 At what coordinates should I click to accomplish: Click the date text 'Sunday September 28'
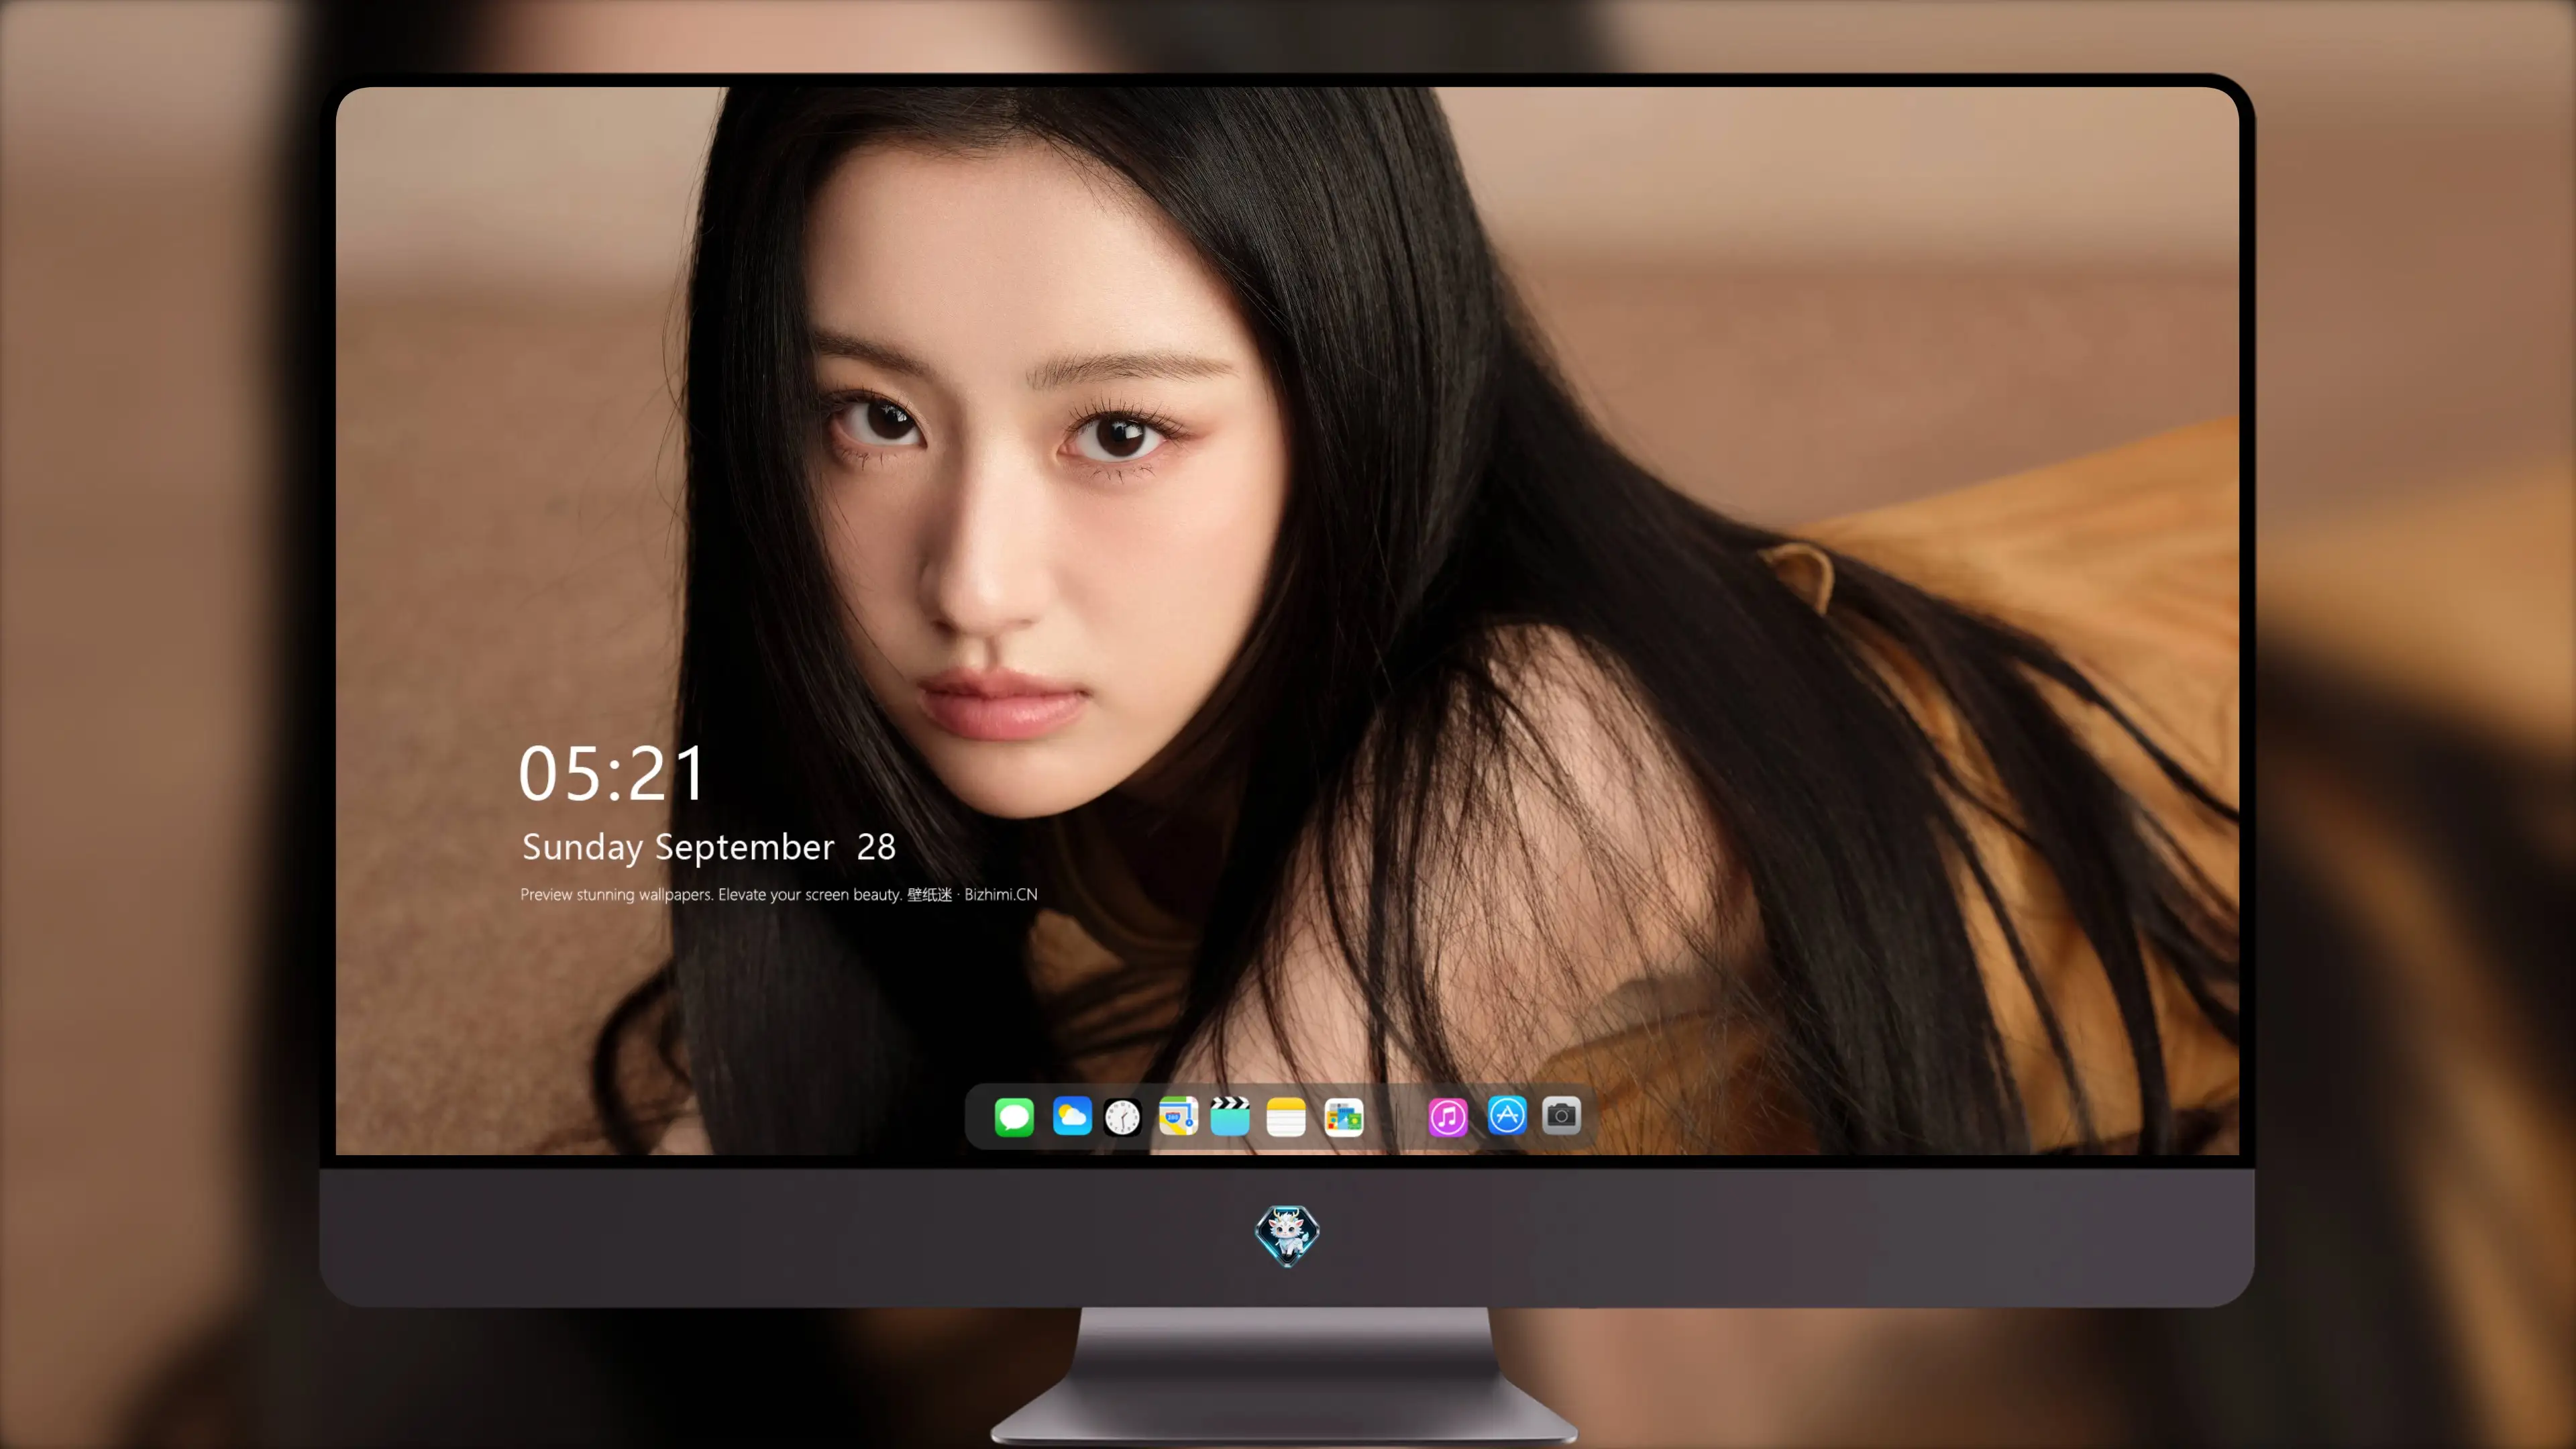709,847
